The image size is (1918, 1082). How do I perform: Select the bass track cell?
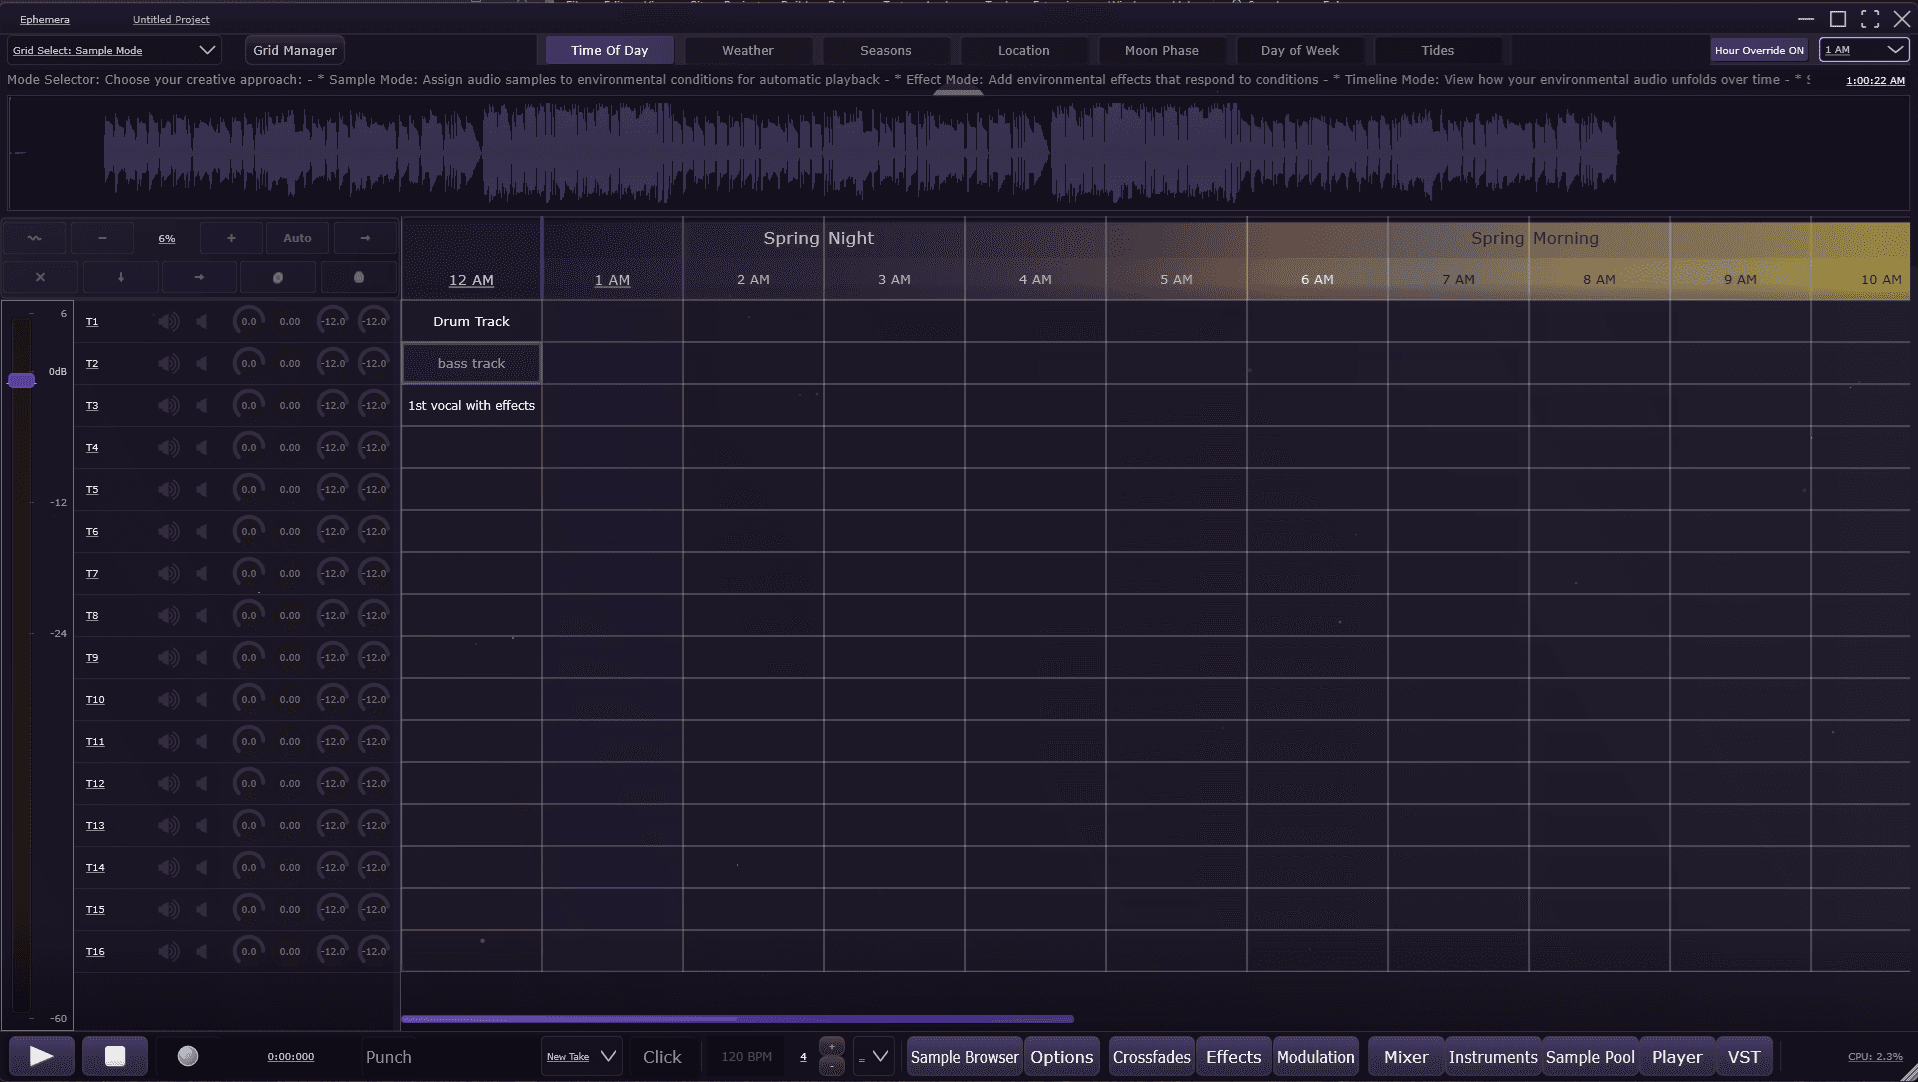click(x=471, y=363)
